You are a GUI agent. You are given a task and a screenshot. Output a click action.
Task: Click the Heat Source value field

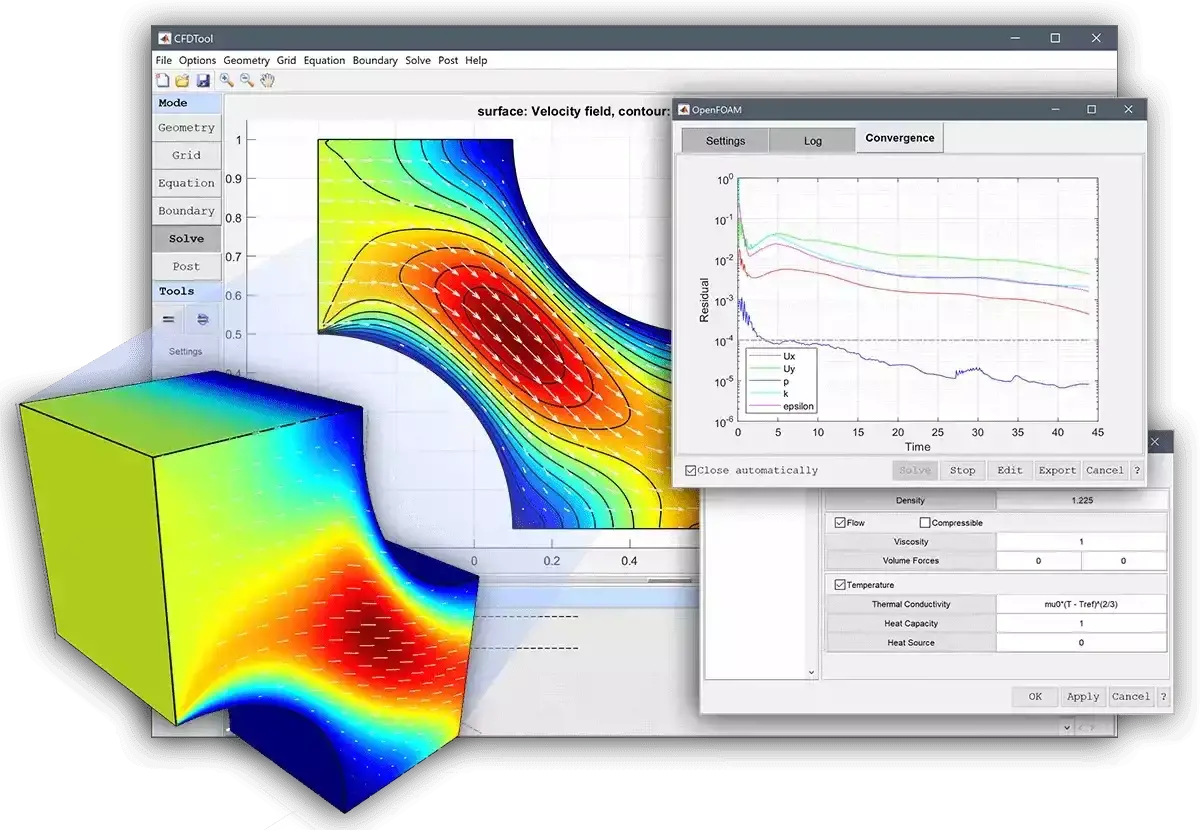(1082, 643)
